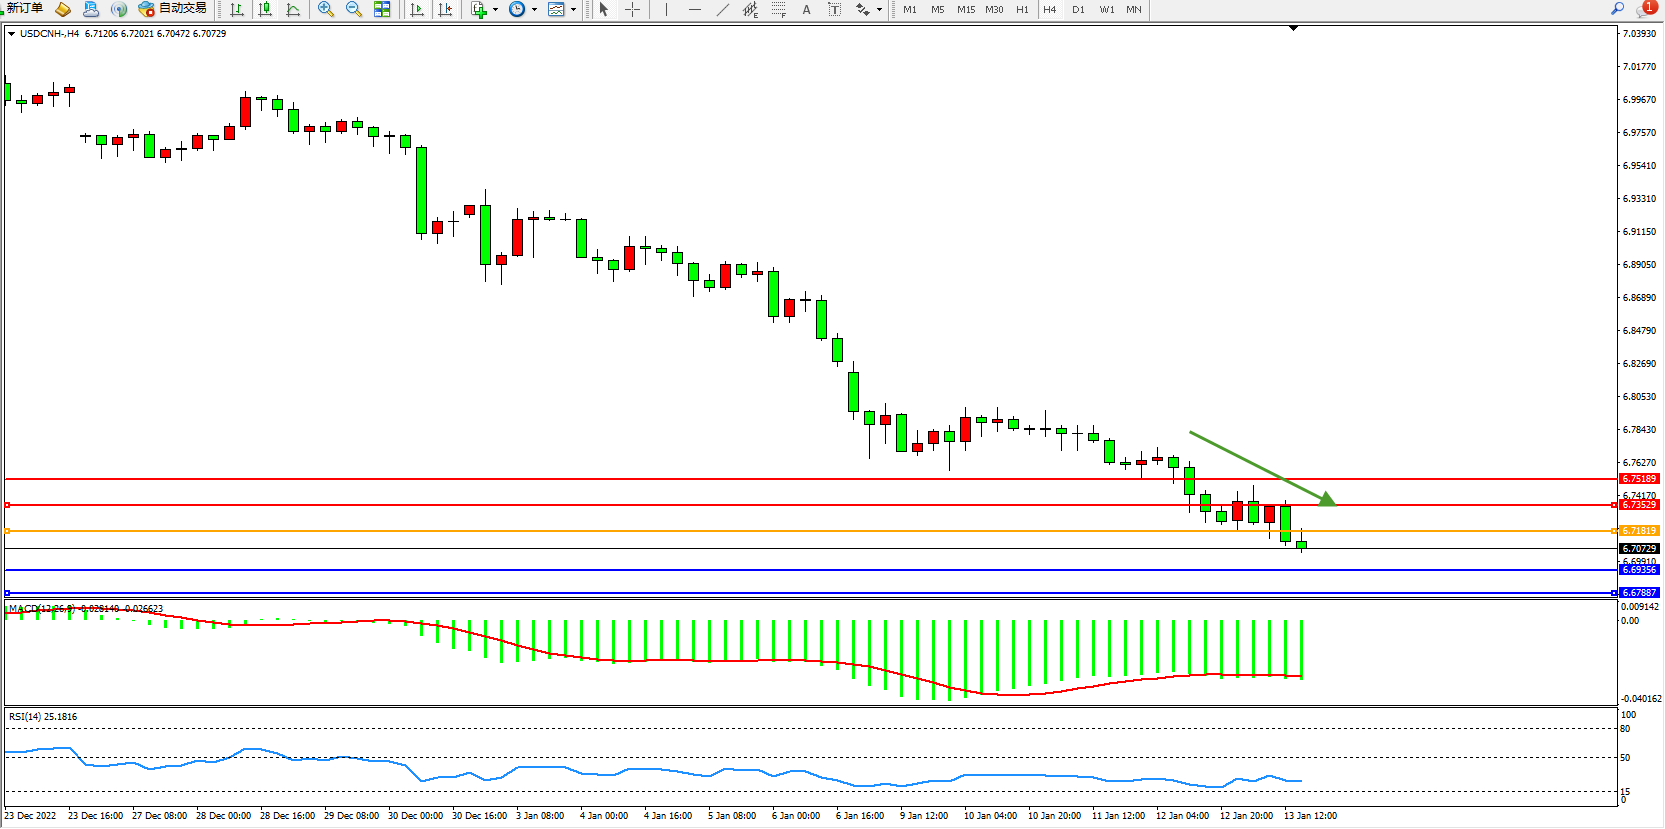Image resolution: width=1665 pixels, height=829 pixels.
Task: Click the search magnifier icon
Action: pos(1617,9)
